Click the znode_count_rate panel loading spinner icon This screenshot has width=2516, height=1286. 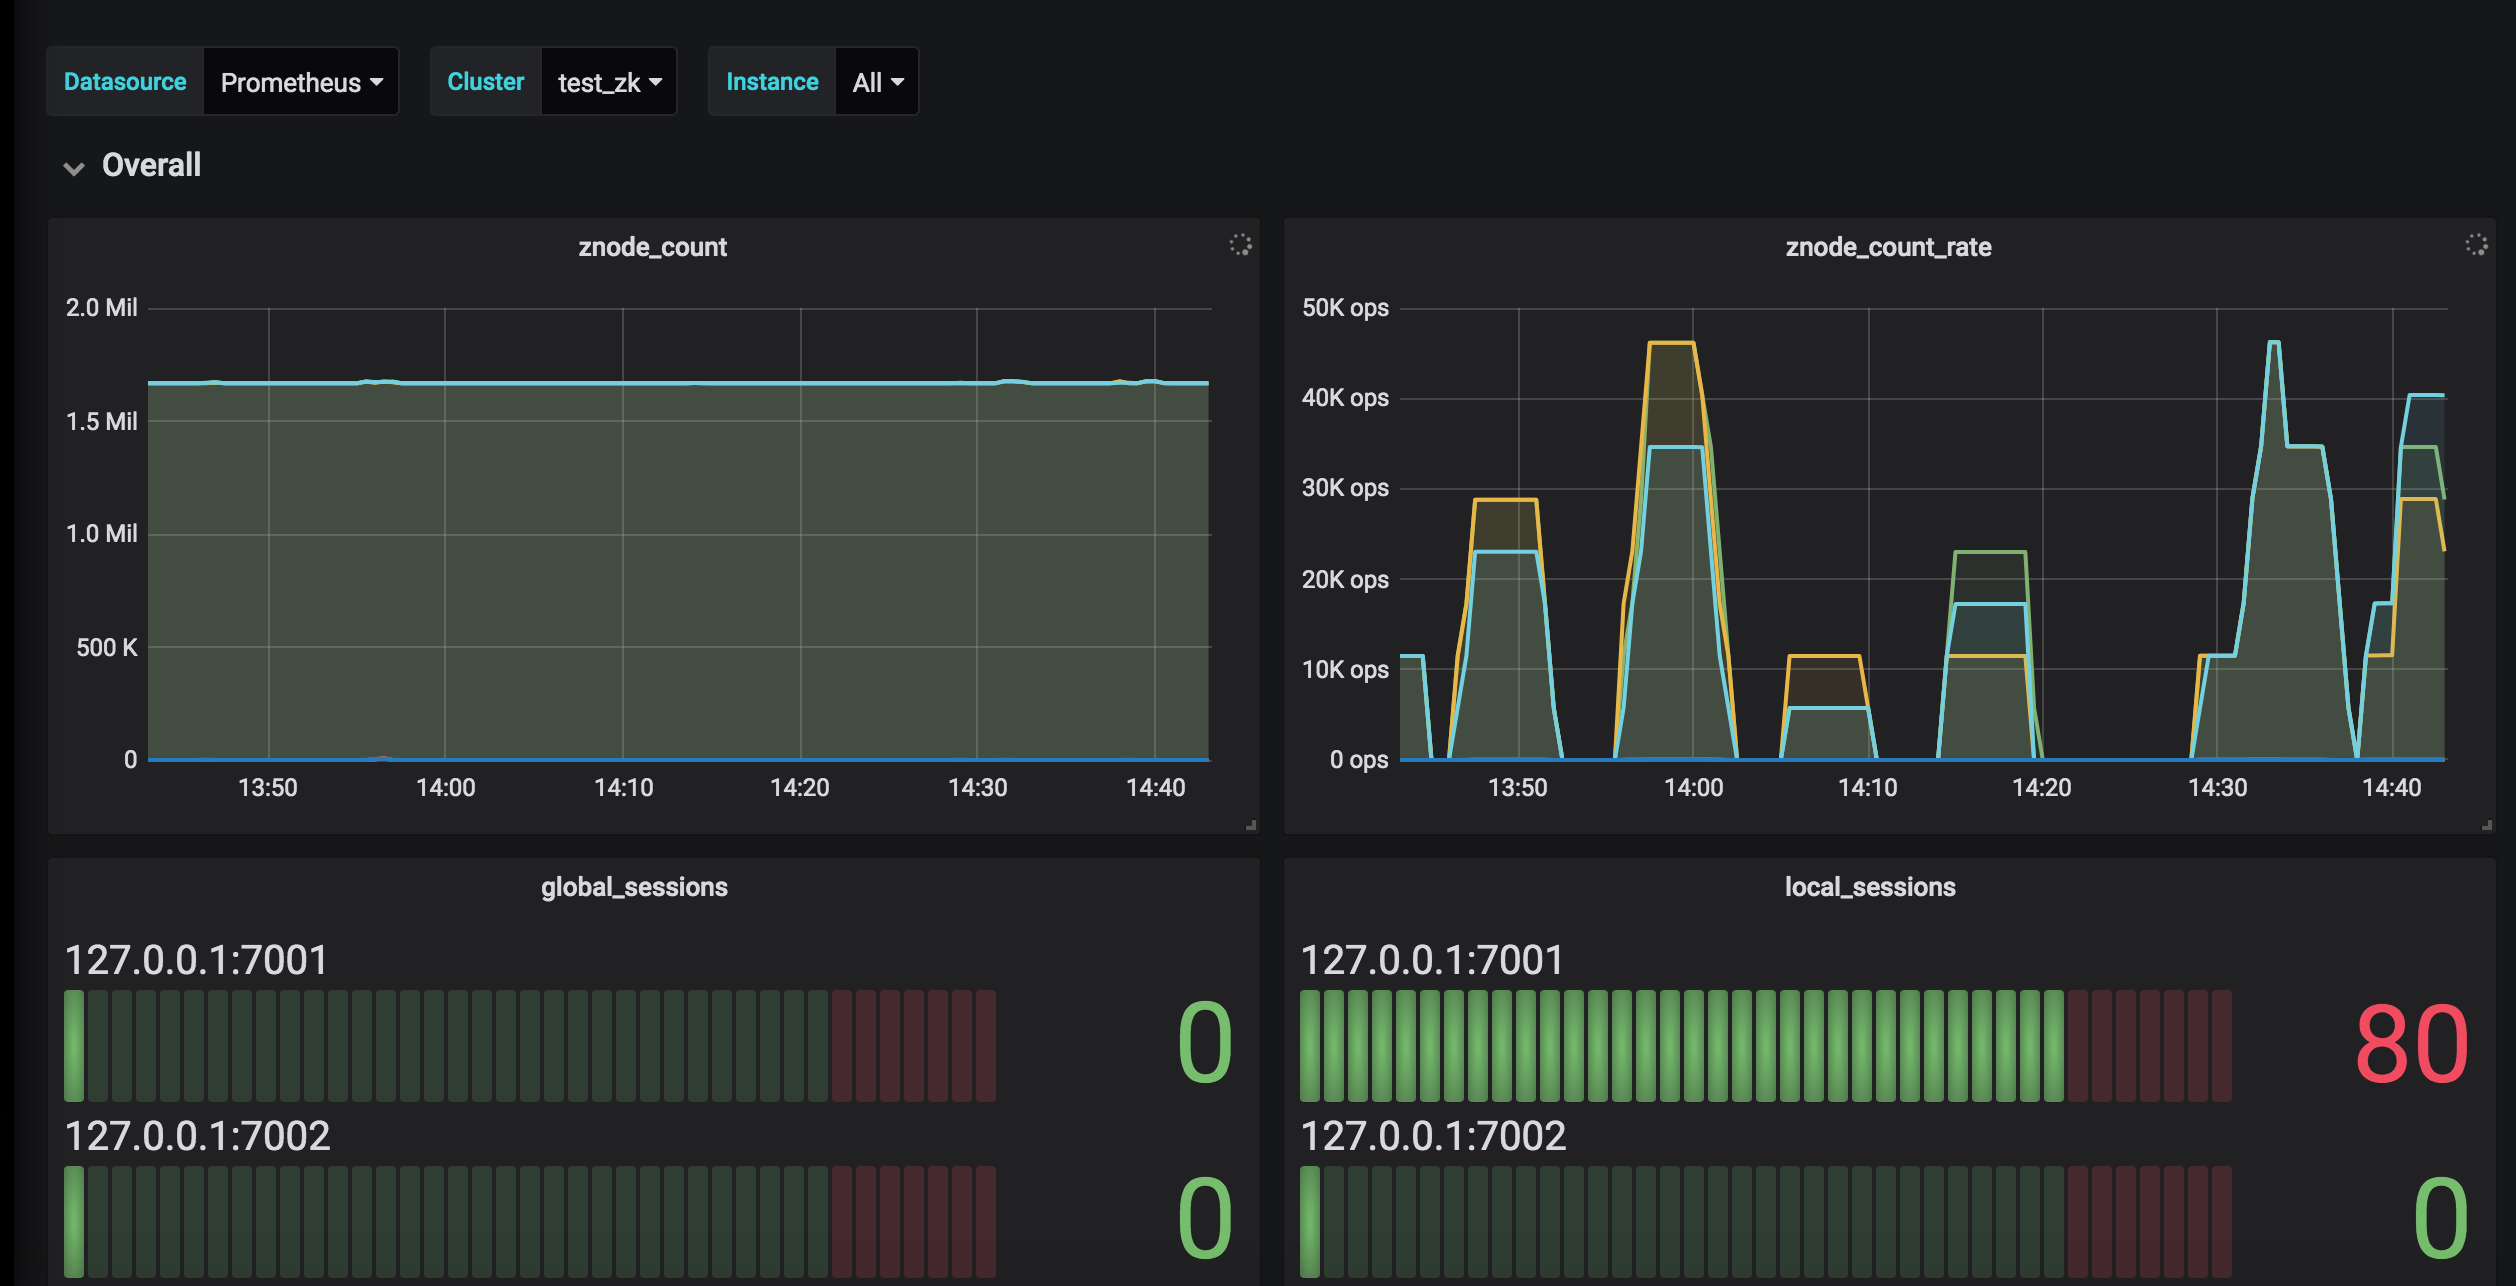coord(2476,245)
